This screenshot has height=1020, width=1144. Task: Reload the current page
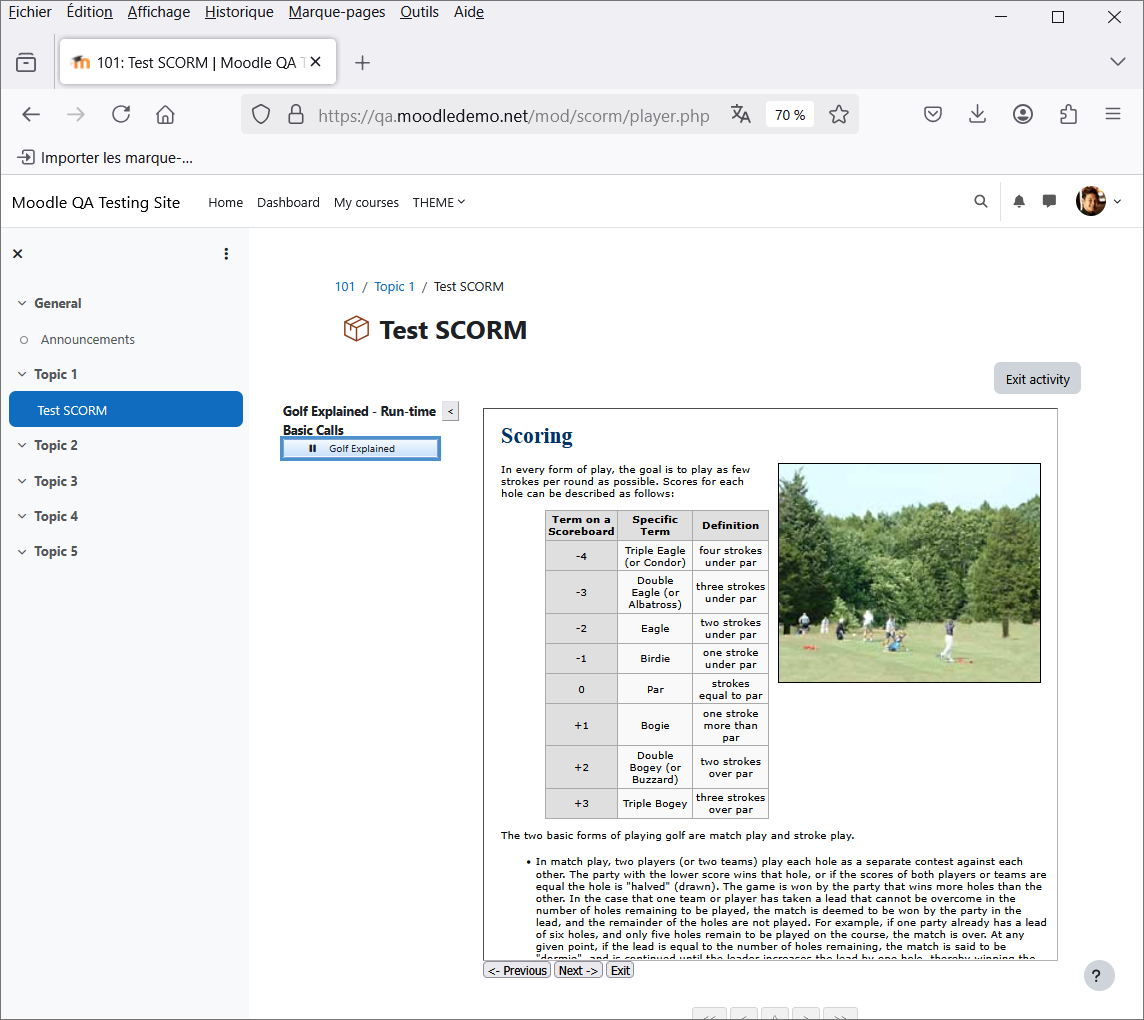(x=121, y=115)
